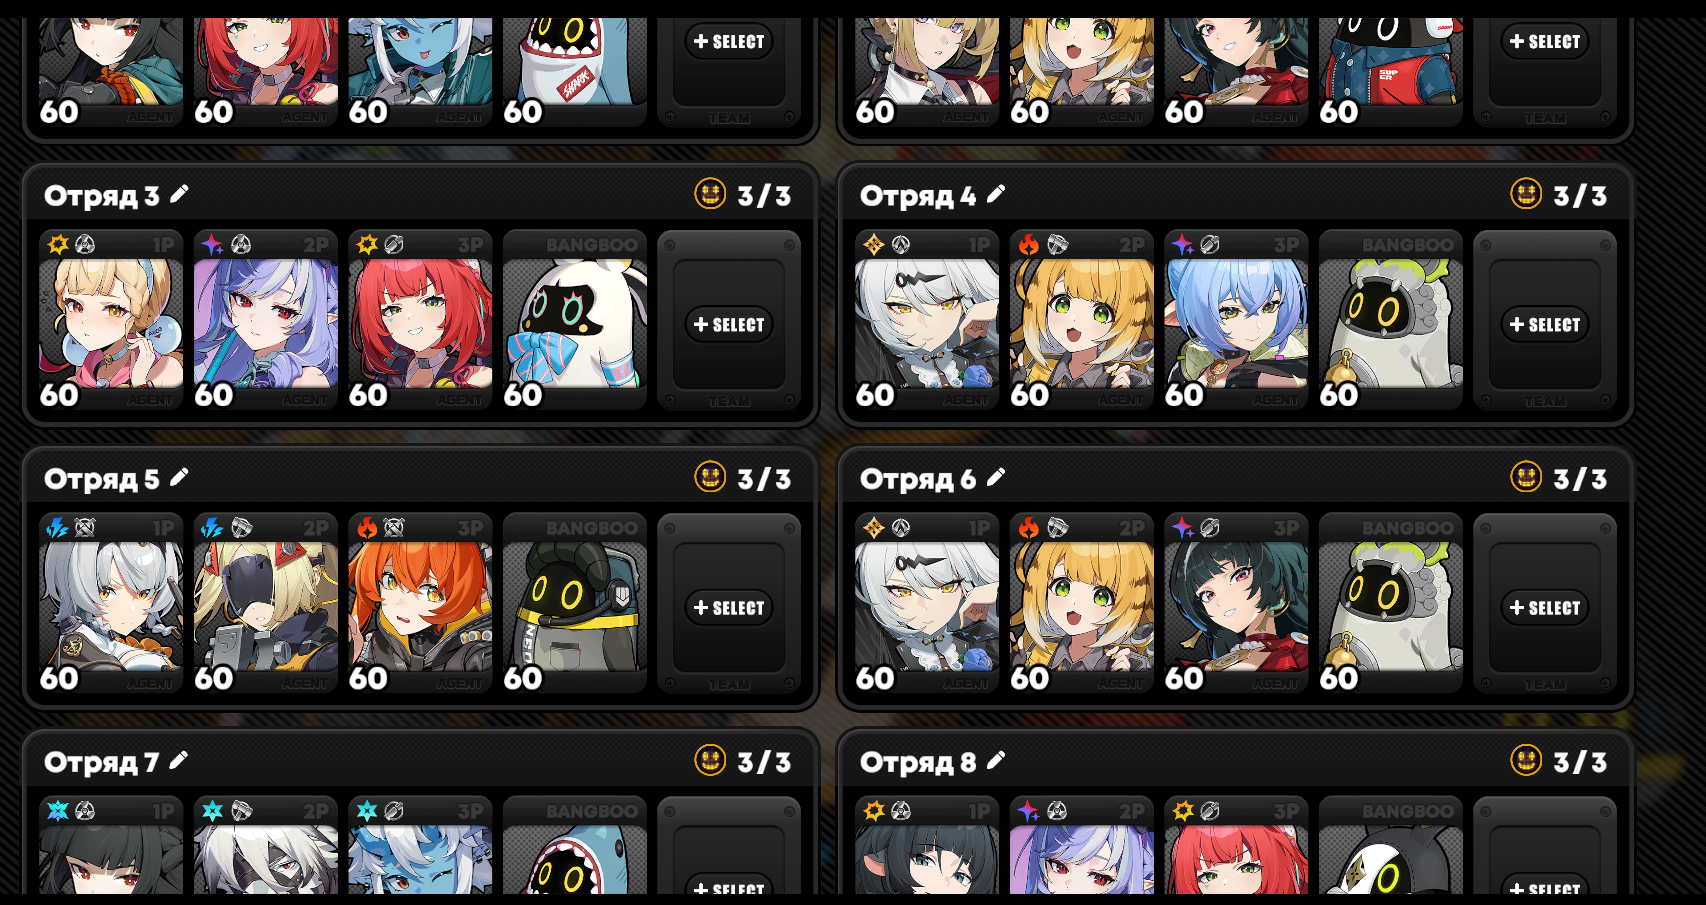Viewport: 1706px width, 905px height.
Task: Pick the orange-haired 3P agent in Отряд 5
Action: coord(420,603)
